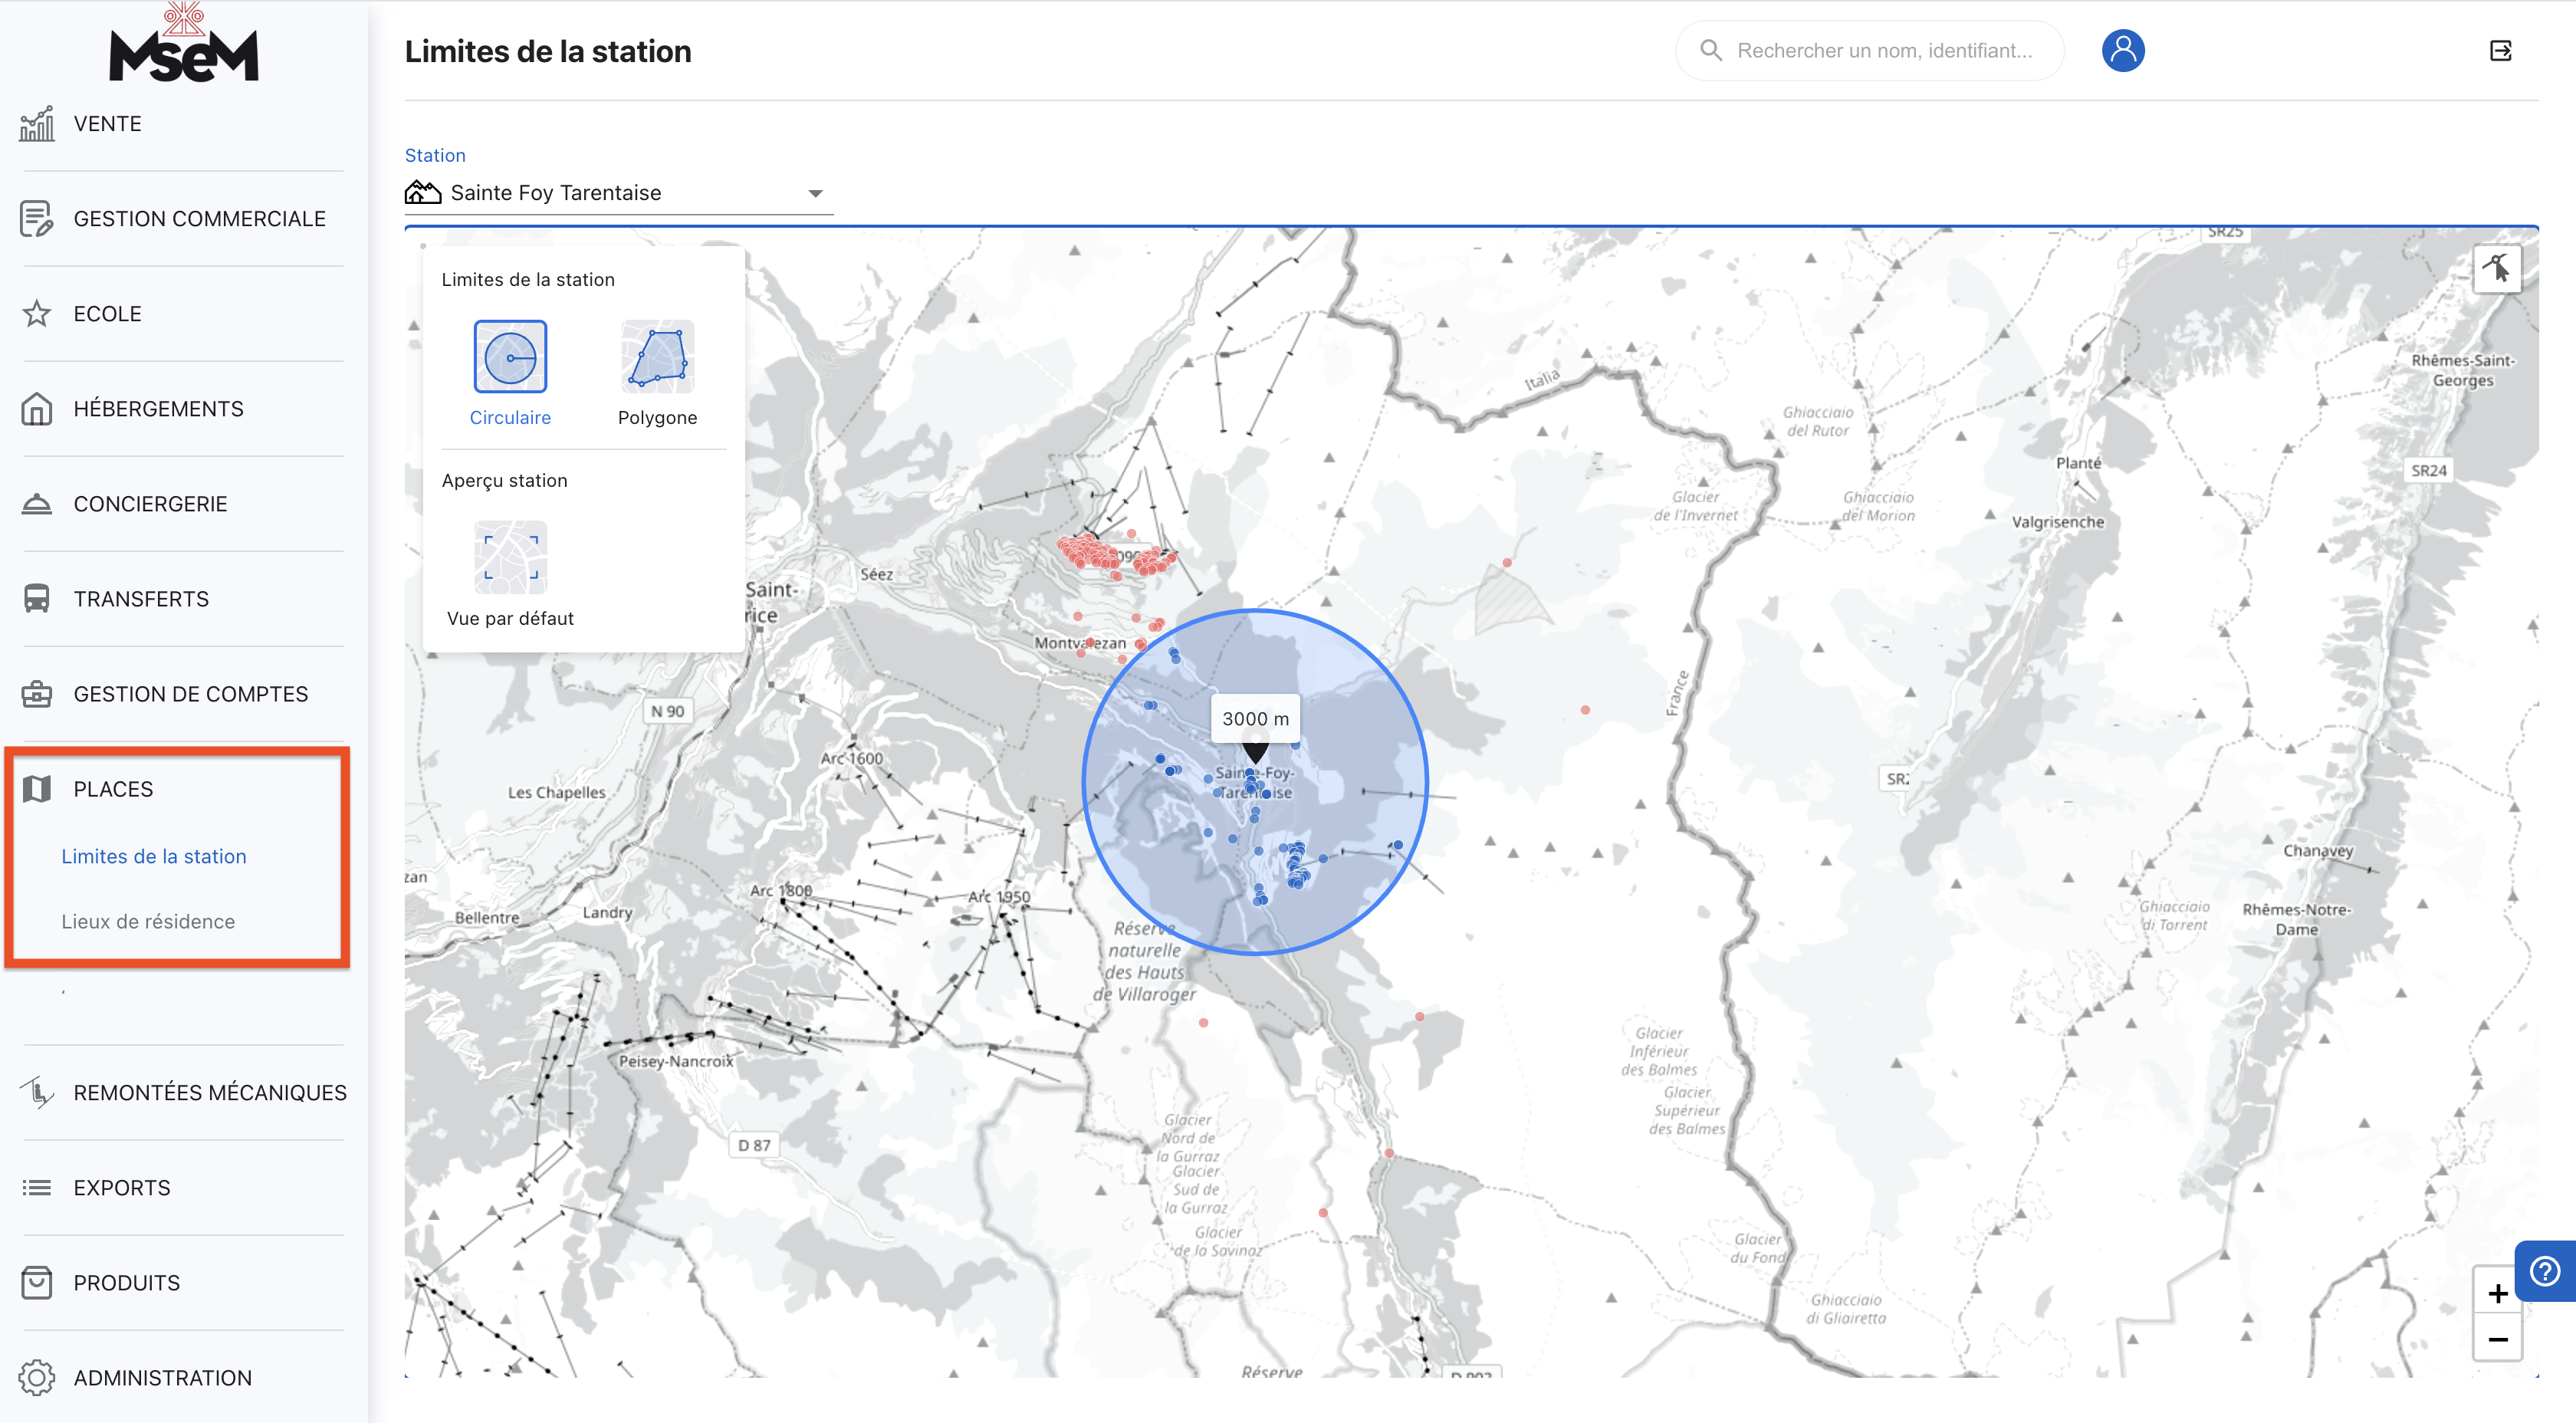2576x1423 pixels.
Task: Expand the VENTE menu section
Action: (107, 124)
